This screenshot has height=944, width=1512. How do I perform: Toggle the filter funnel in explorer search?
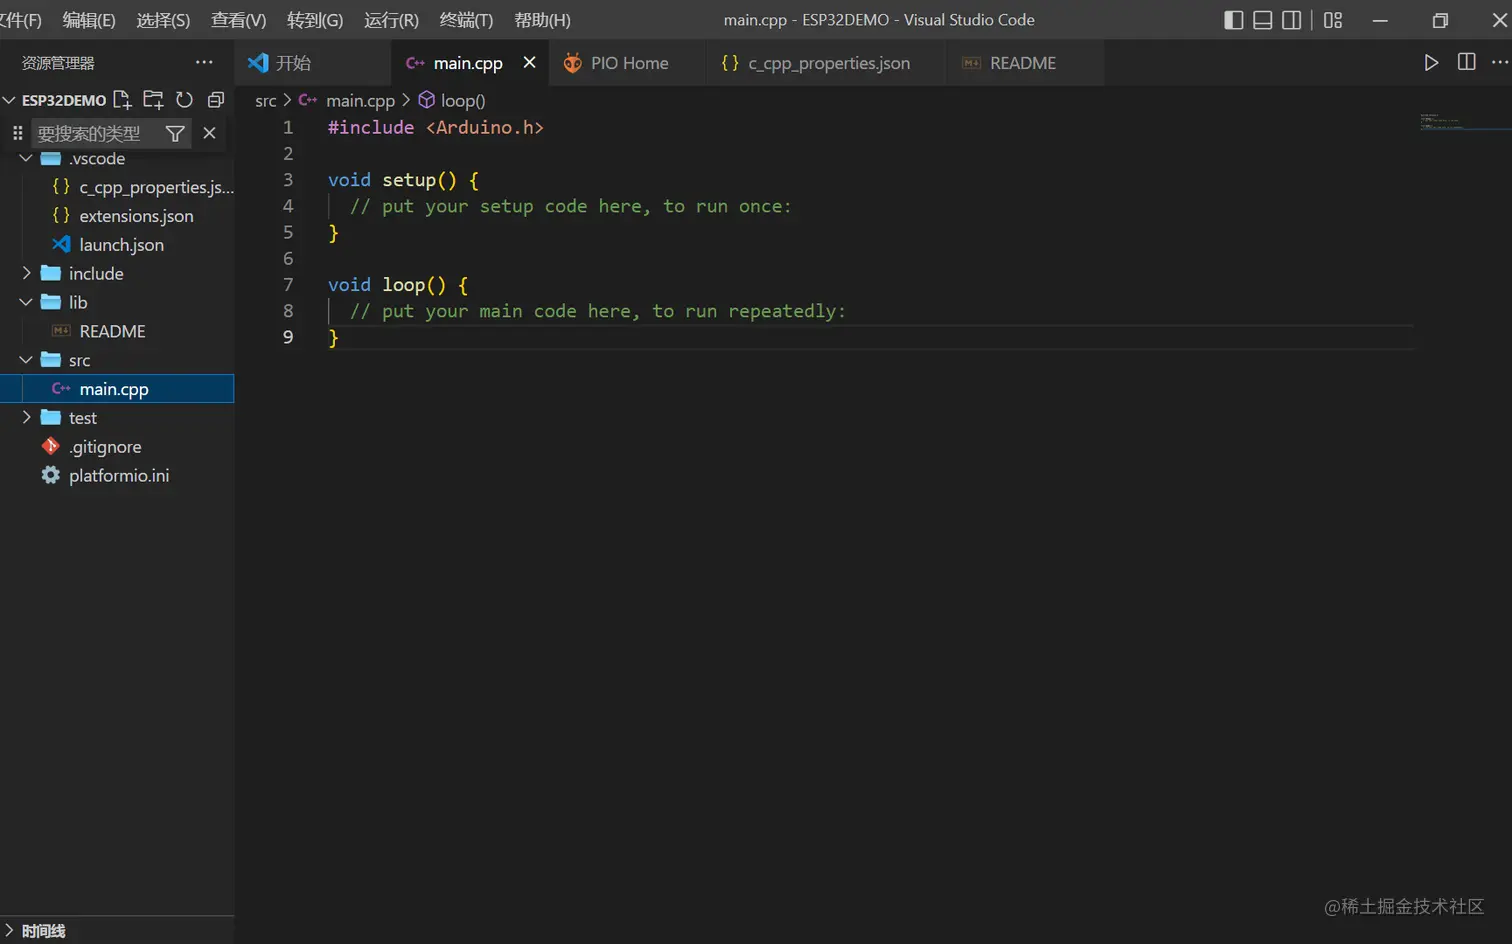pos(175,133)
